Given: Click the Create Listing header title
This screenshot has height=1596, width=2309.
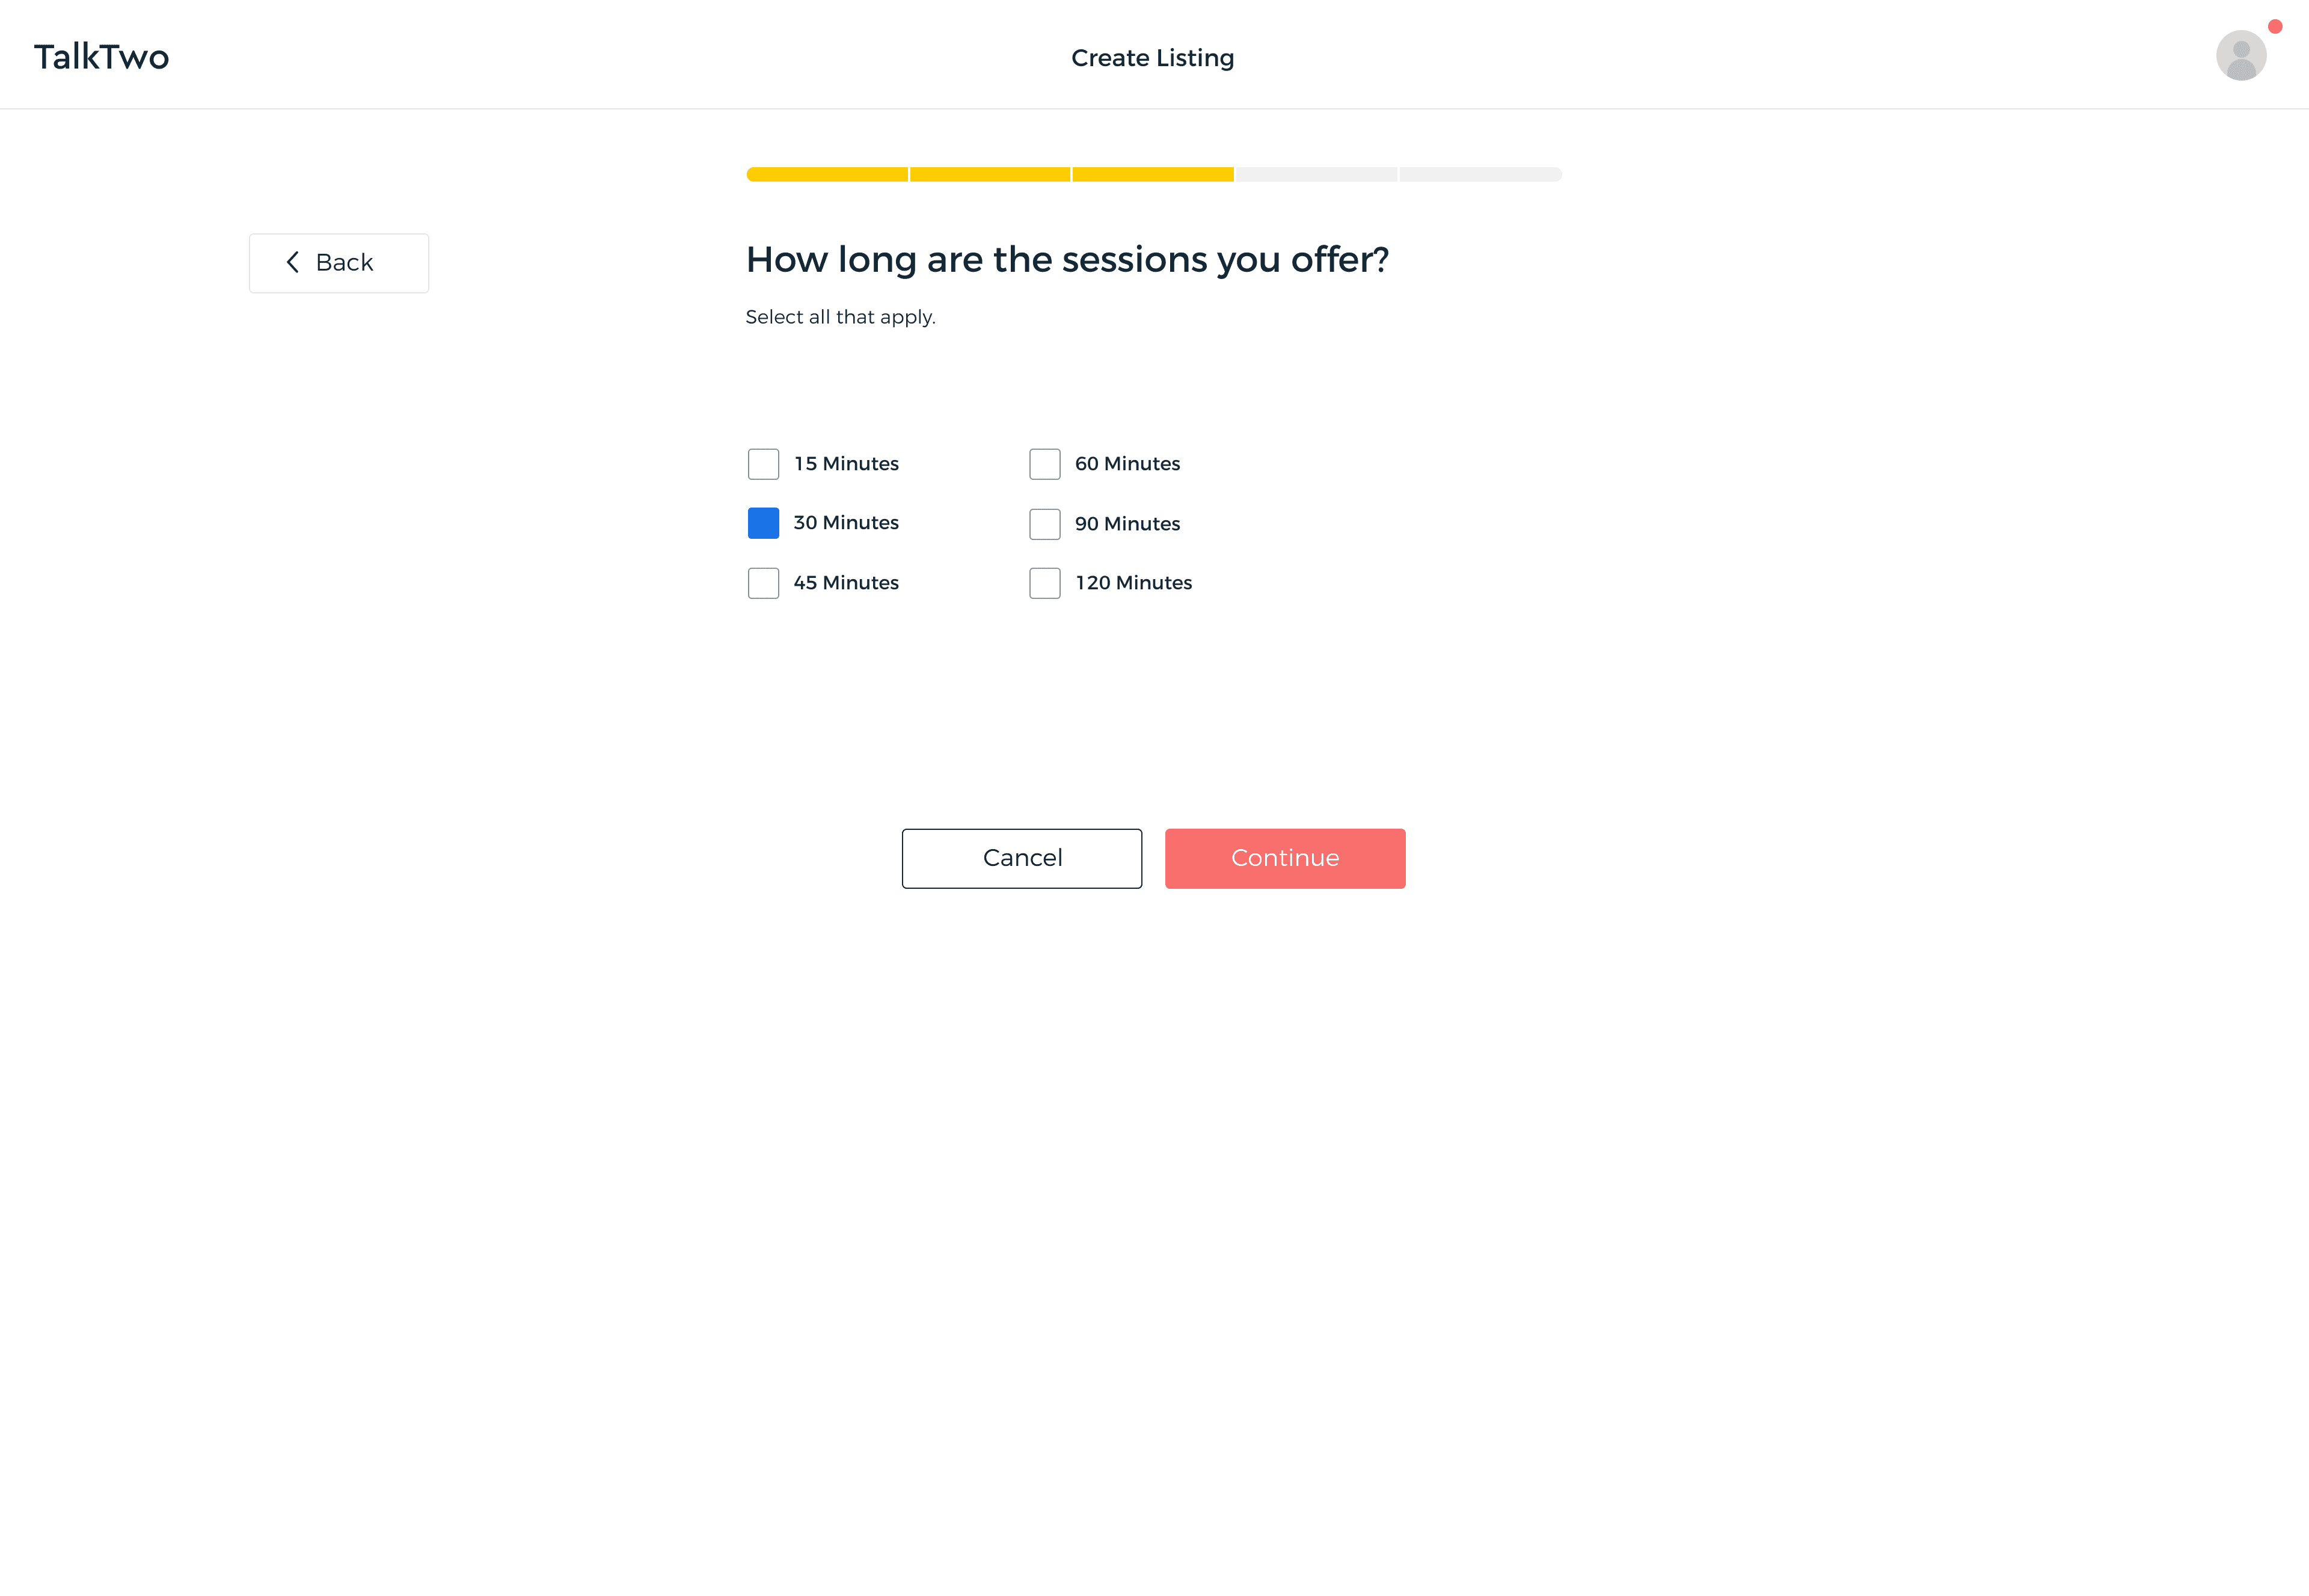Looking at the screenshot, I should pos(1152,58).
